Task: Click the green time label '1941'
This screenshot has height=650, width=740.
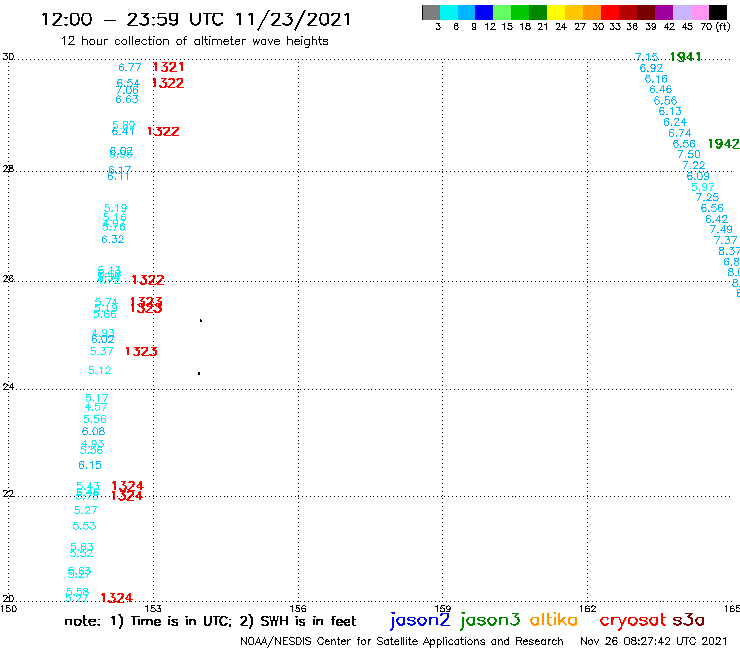Action: tap(686, 57)
